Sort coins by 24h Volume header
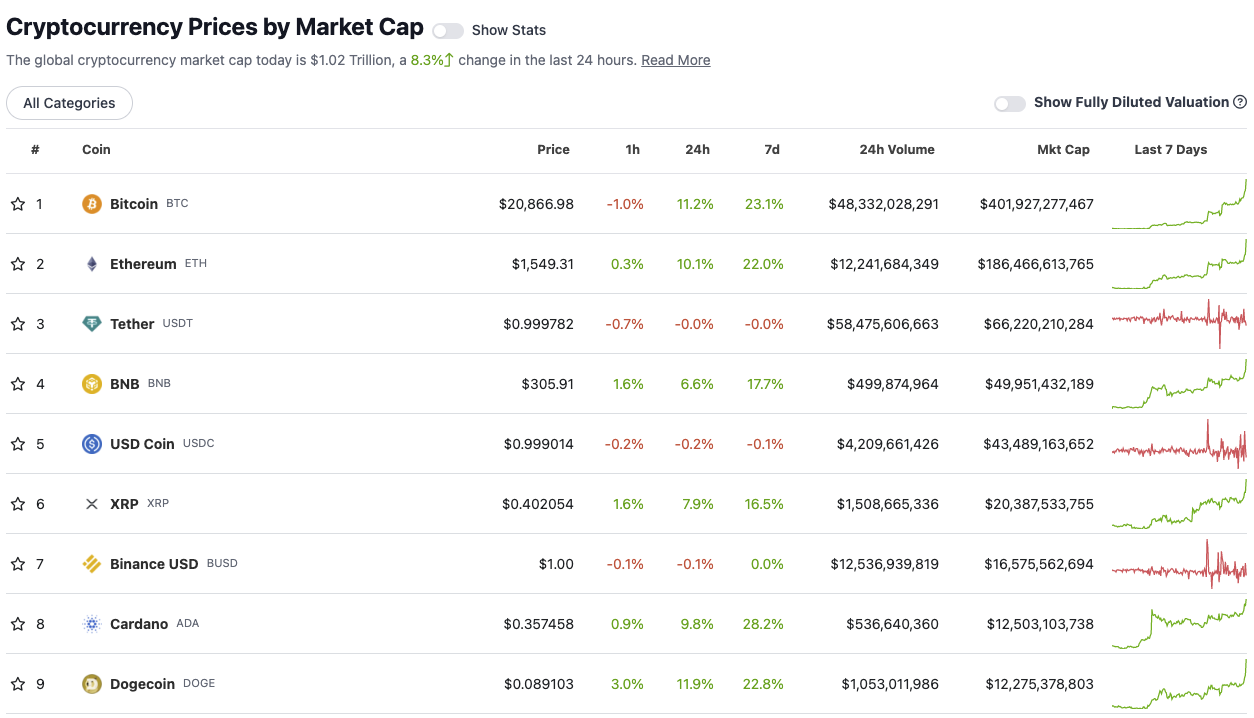This screenshot has width=1254, height=718. coord(897,150)
